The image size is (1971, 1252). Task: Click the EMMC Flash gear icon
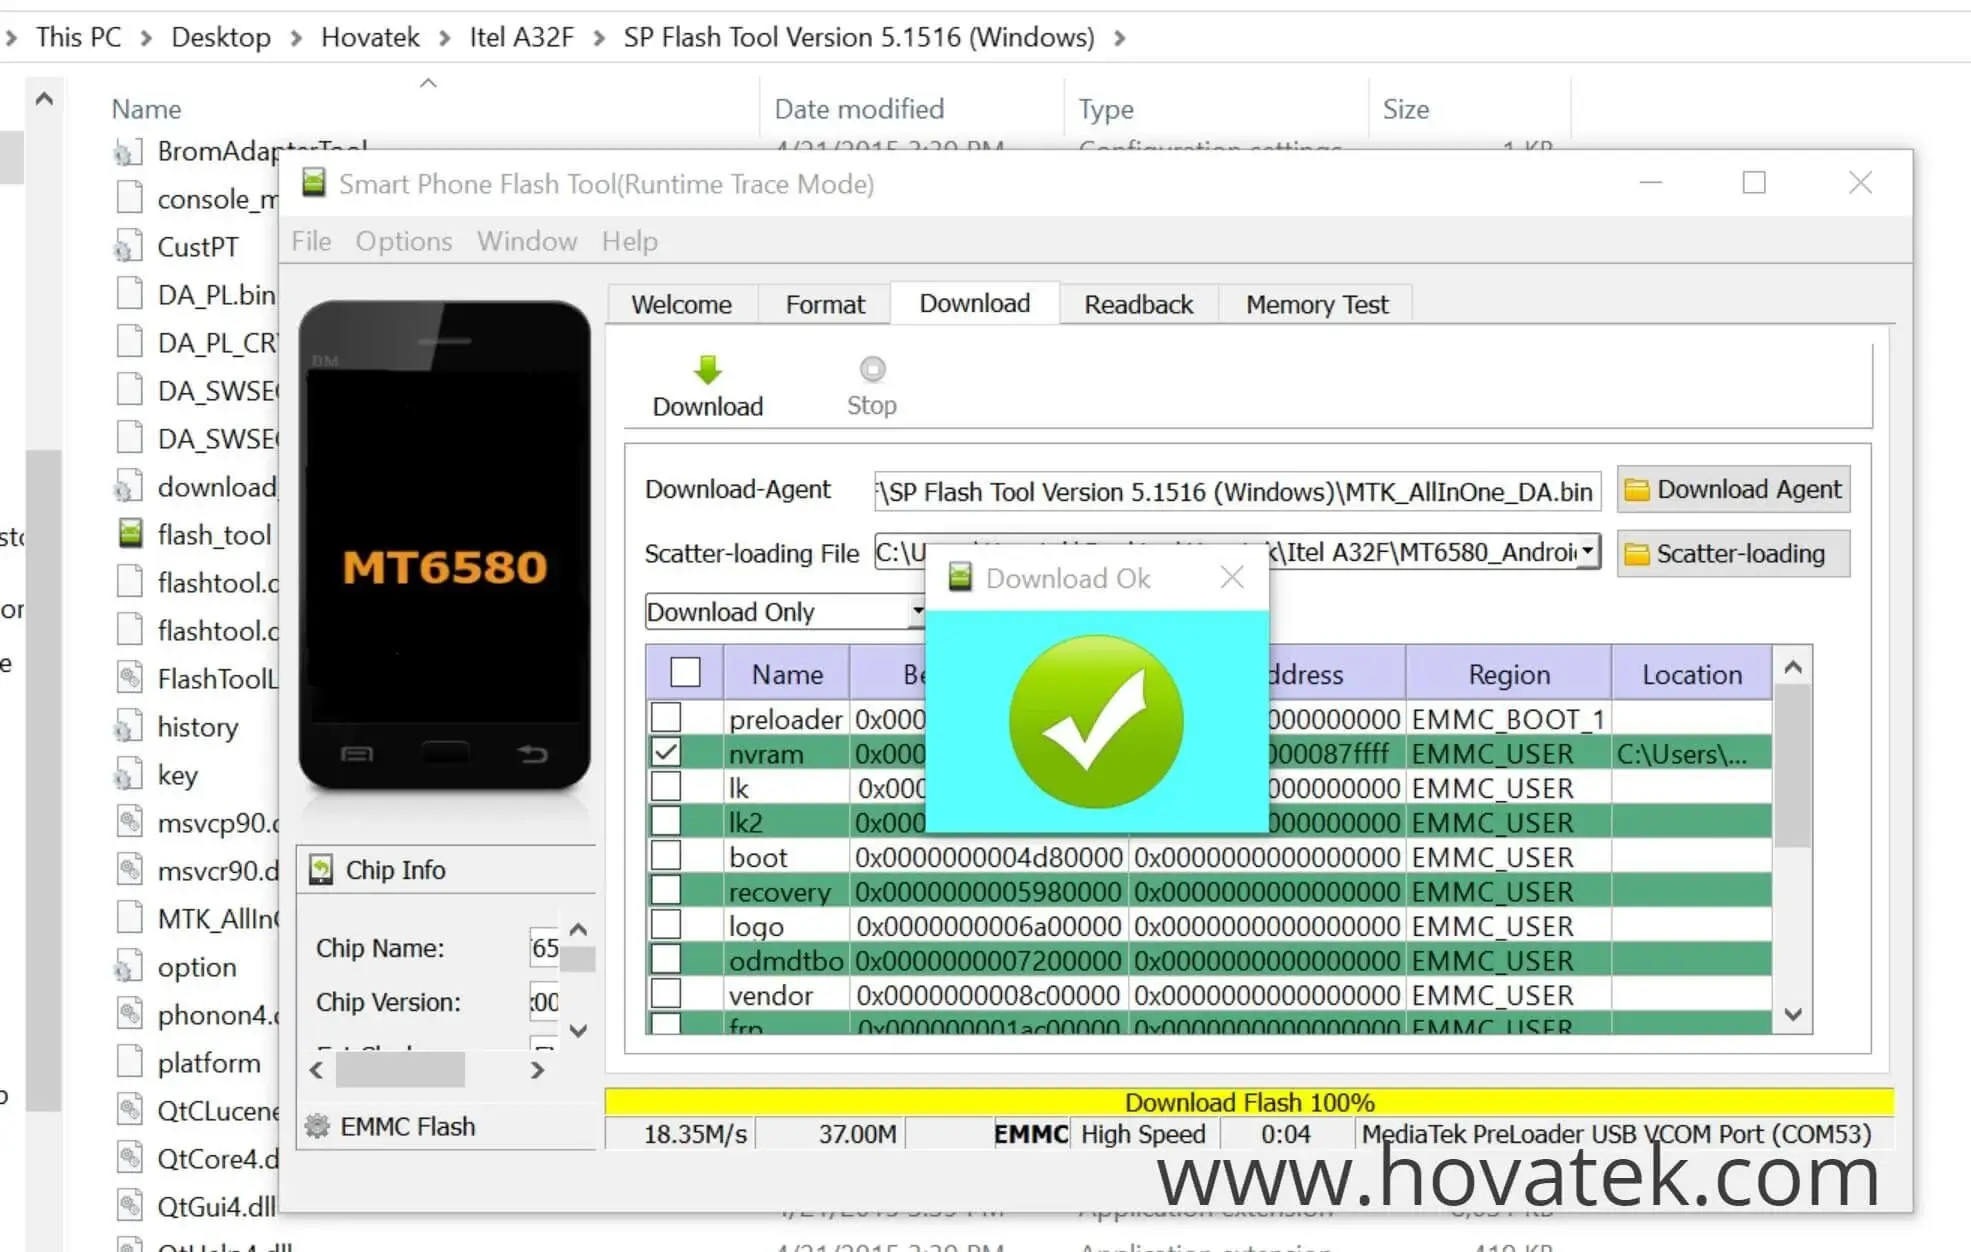click(319, 1126)
